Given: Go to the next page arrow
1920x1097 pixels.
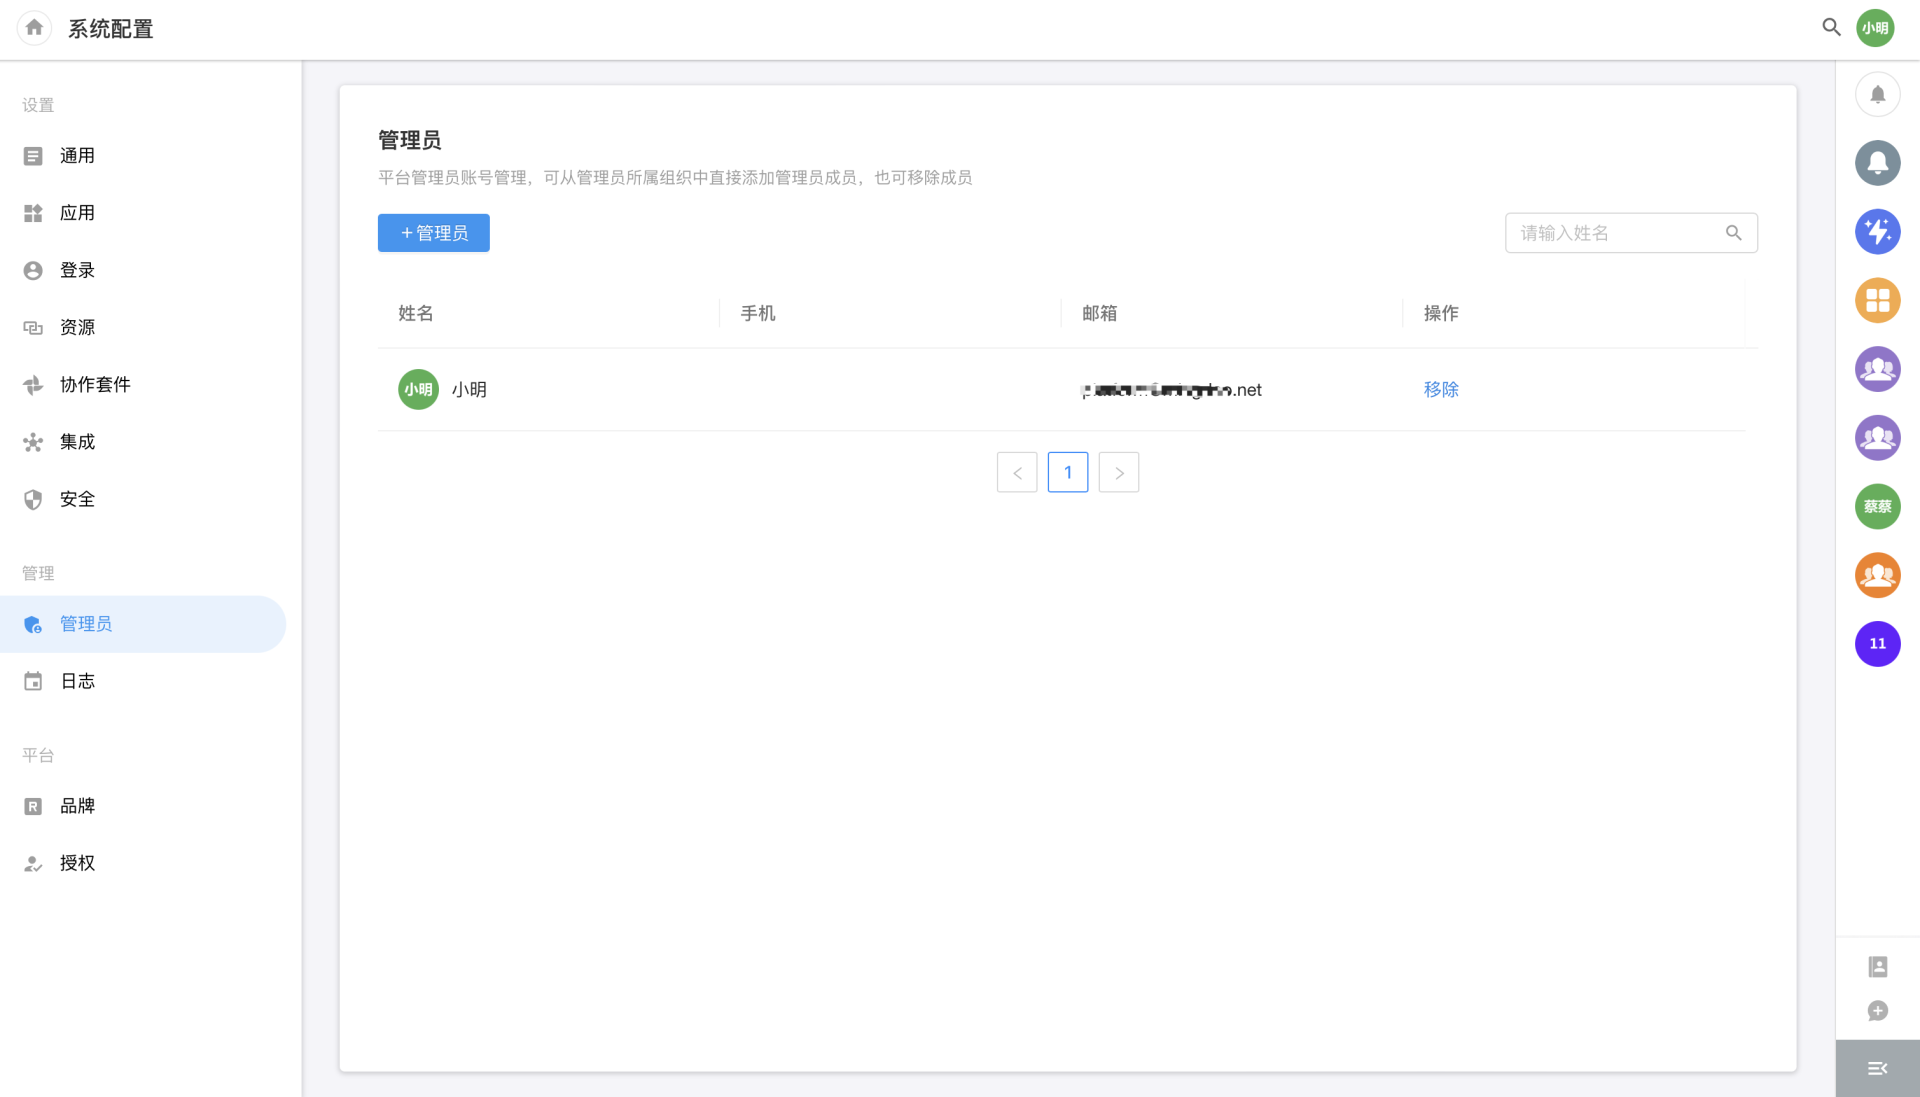Looking at the screenshot, I should [x=1118, y=473].
